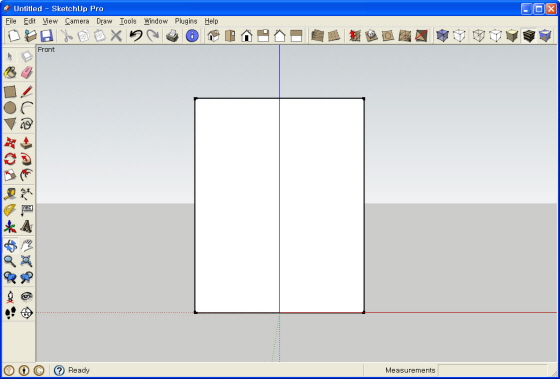Select the Circle tool

(x=10, y=108)
